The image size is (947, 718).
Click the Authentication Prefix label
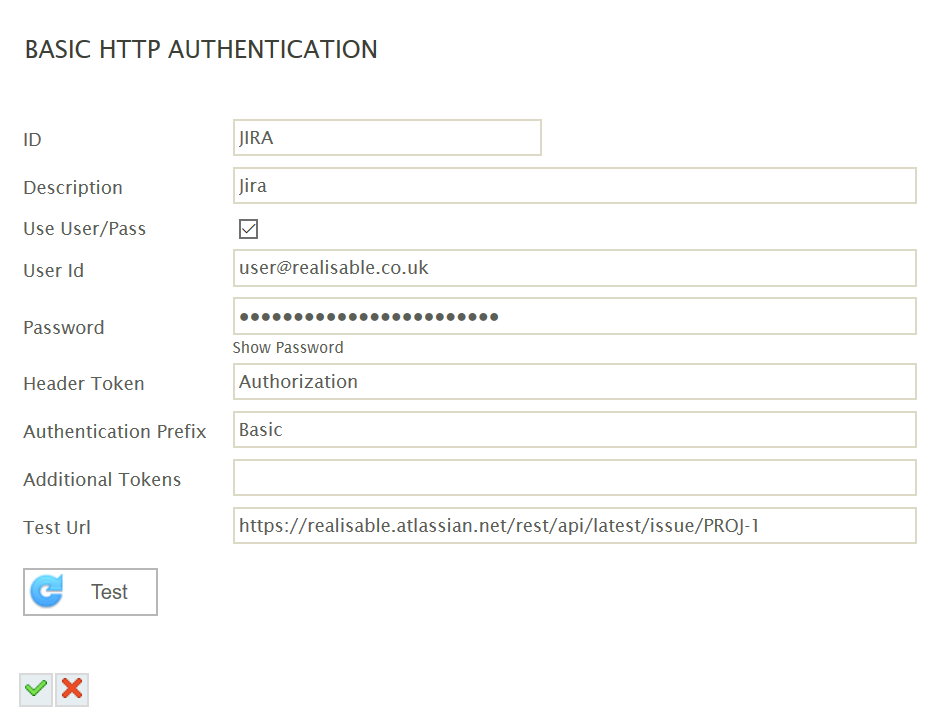pyautogui.click(x=115, y=432)
